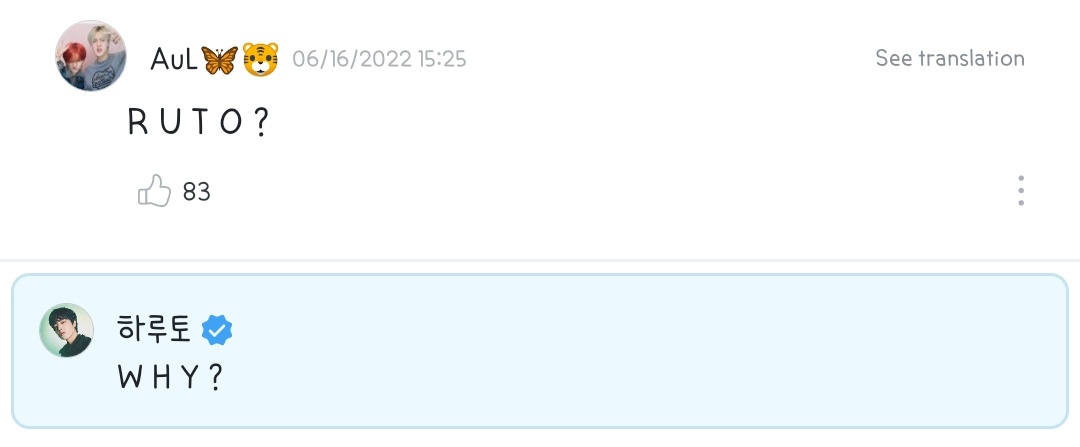
Task: Click the divider line below the comment
Action: pos(540,260)
